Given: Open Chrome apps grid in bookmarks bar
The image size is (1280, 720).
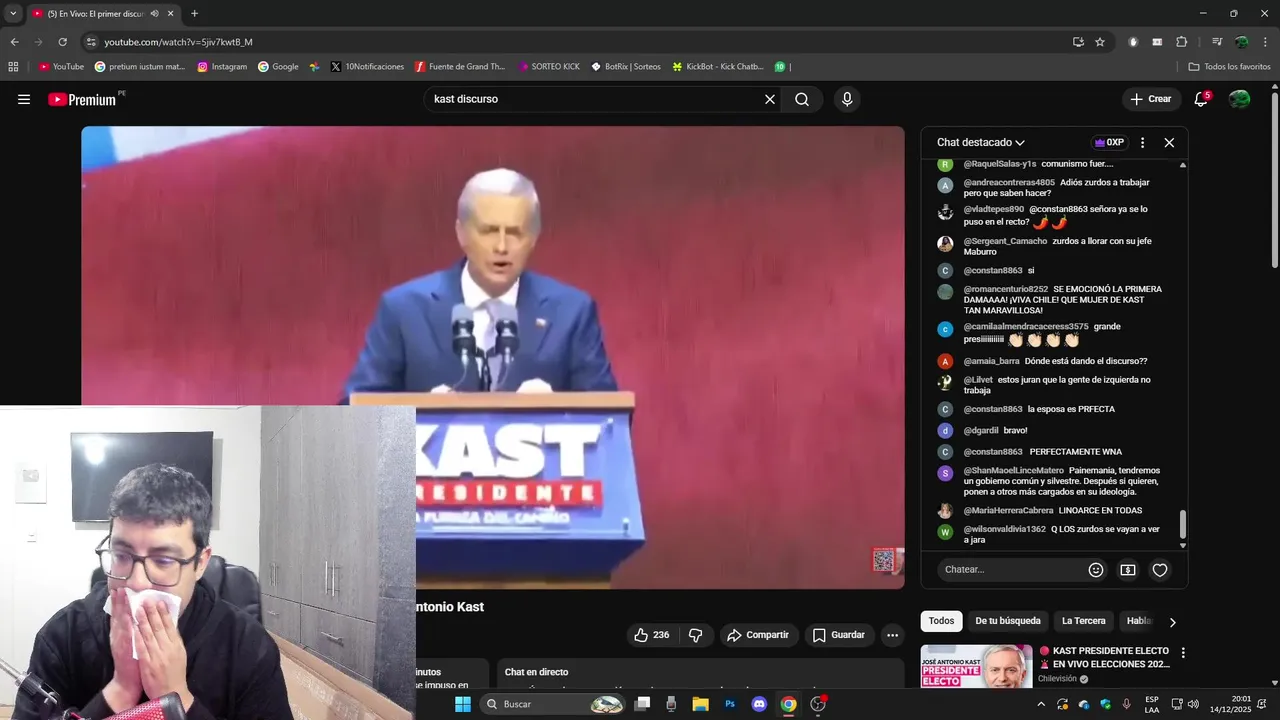Looking at the screenshot, I should coord(13,67).
